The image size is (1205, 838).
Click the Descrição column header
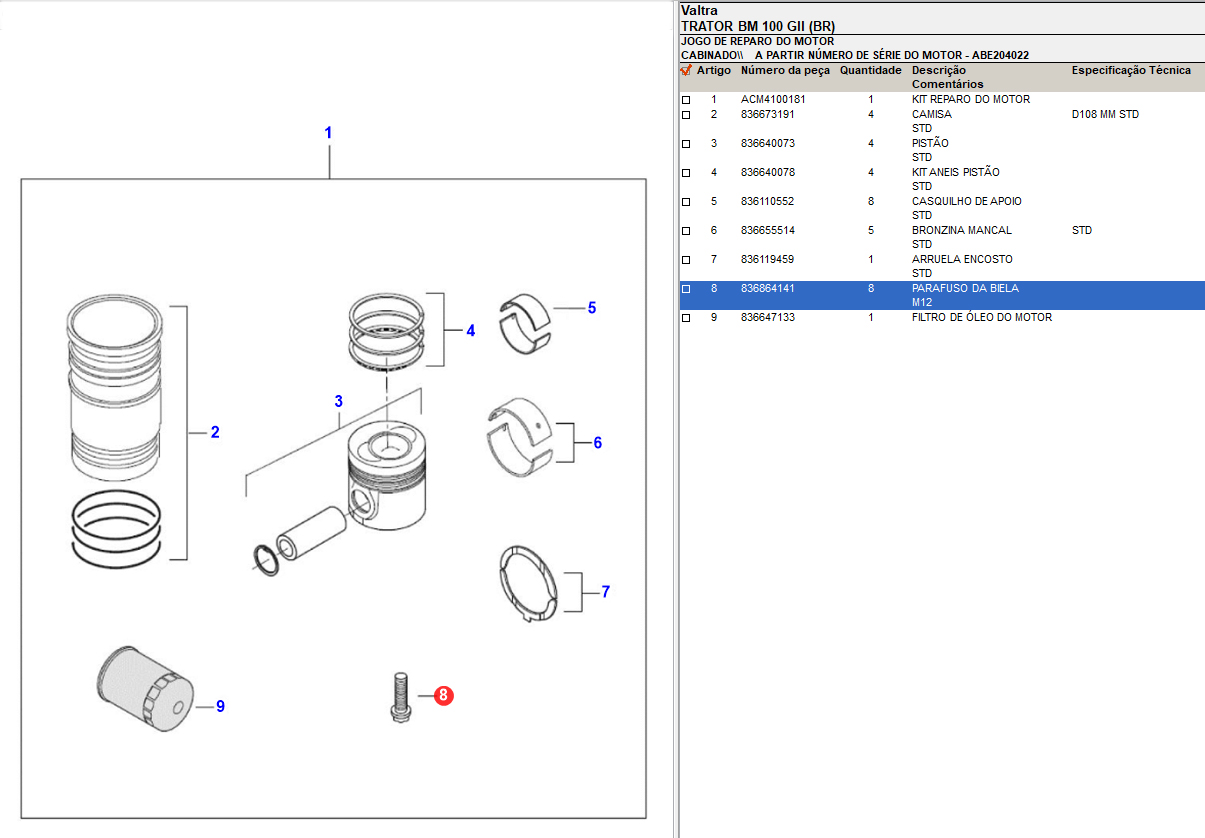coord(938,71)
